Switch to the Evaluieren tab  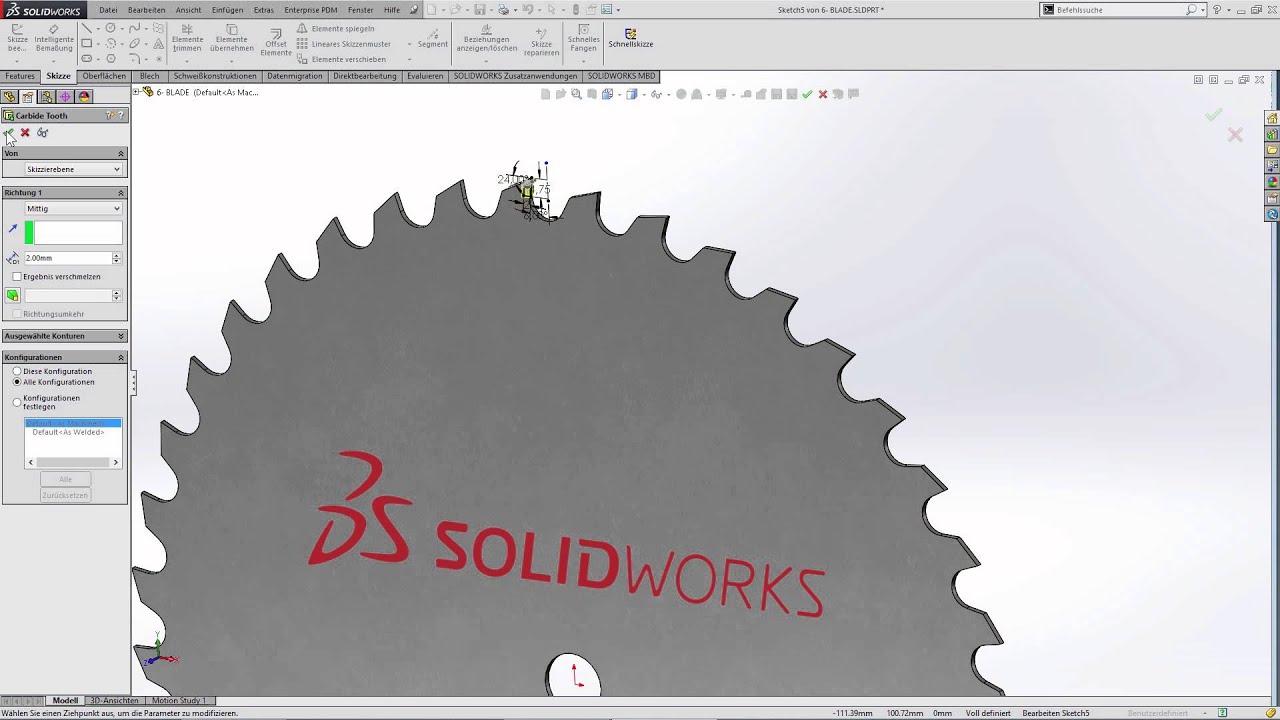425,76
